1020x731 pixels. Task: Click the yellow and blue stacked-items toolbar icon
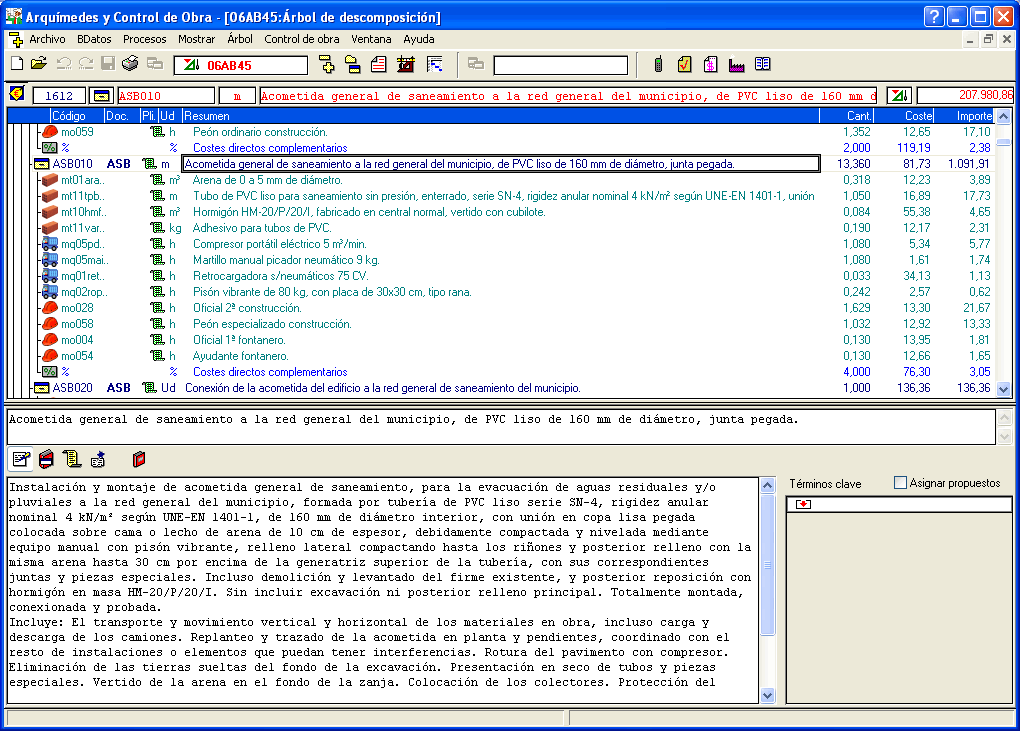(353, 64)
